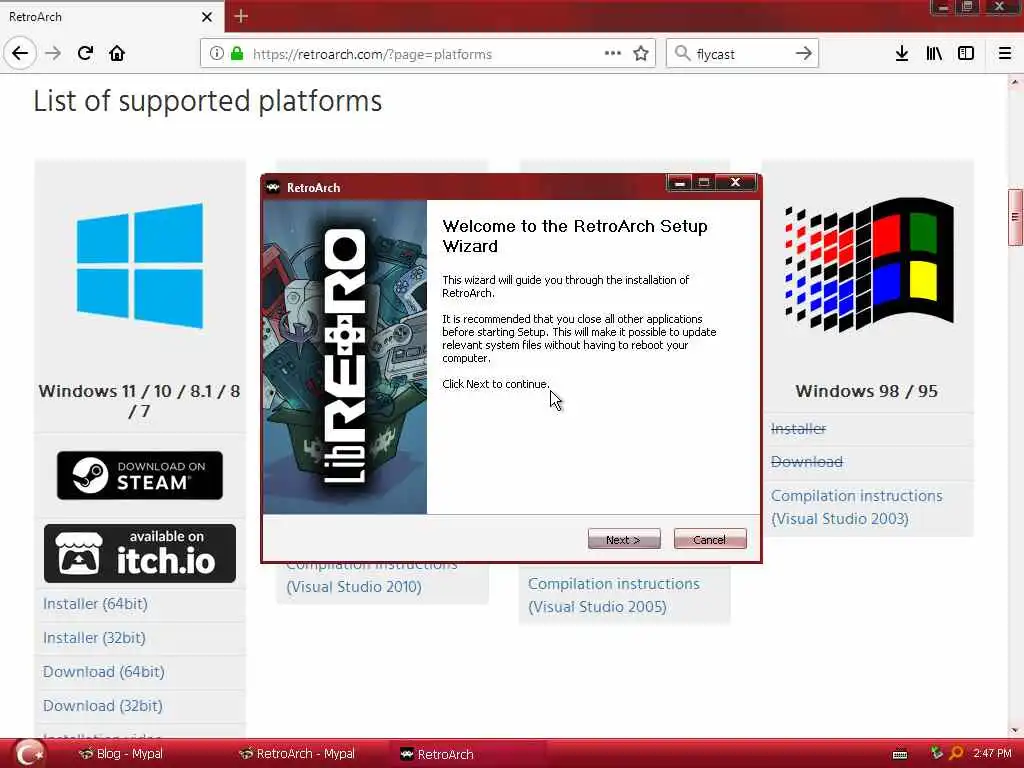
Task: Click Next in the setup wizard
Action: pyautogui.click(x=624, y=539)
